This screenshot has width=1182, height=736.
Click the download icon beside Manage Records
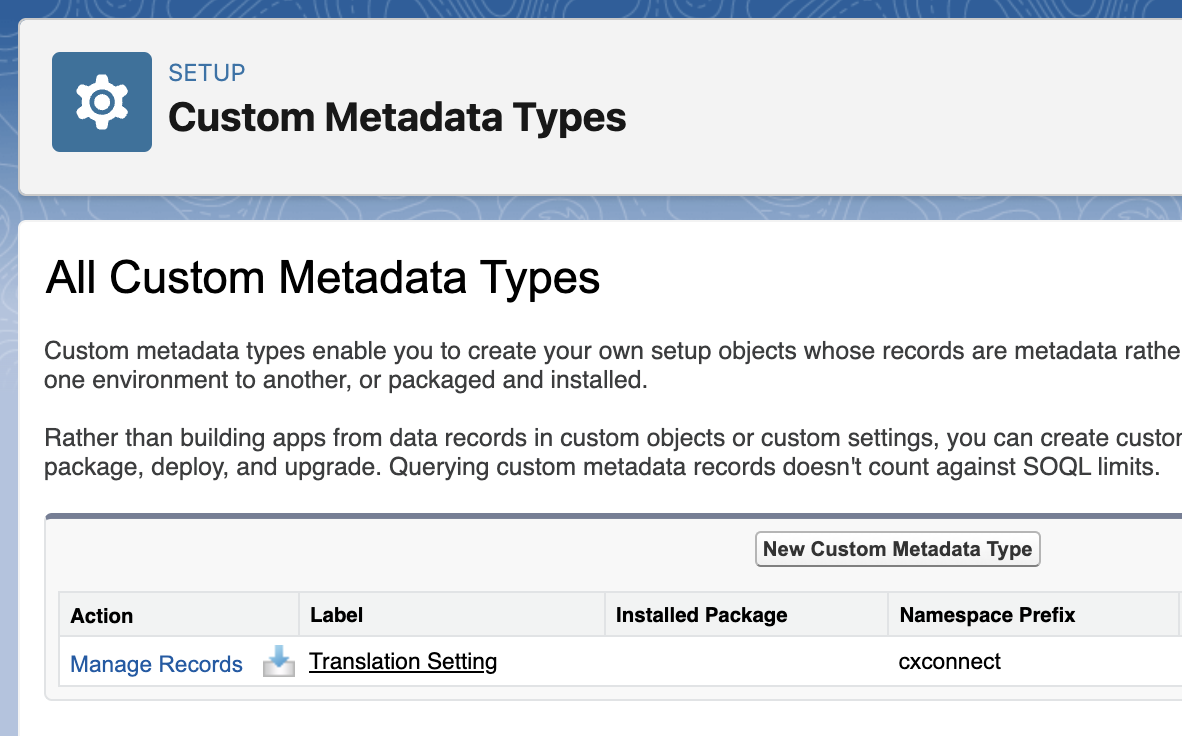[278, 662]
